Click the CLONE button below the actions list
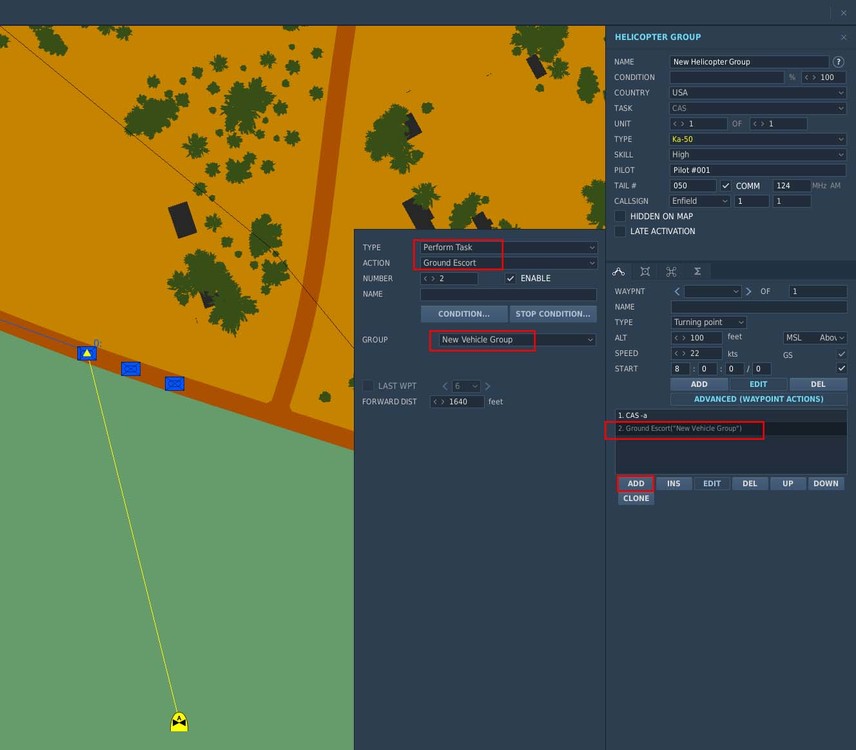Image resolution: width=856 pixels, height=750 pixels. click(x=636, y=498)
